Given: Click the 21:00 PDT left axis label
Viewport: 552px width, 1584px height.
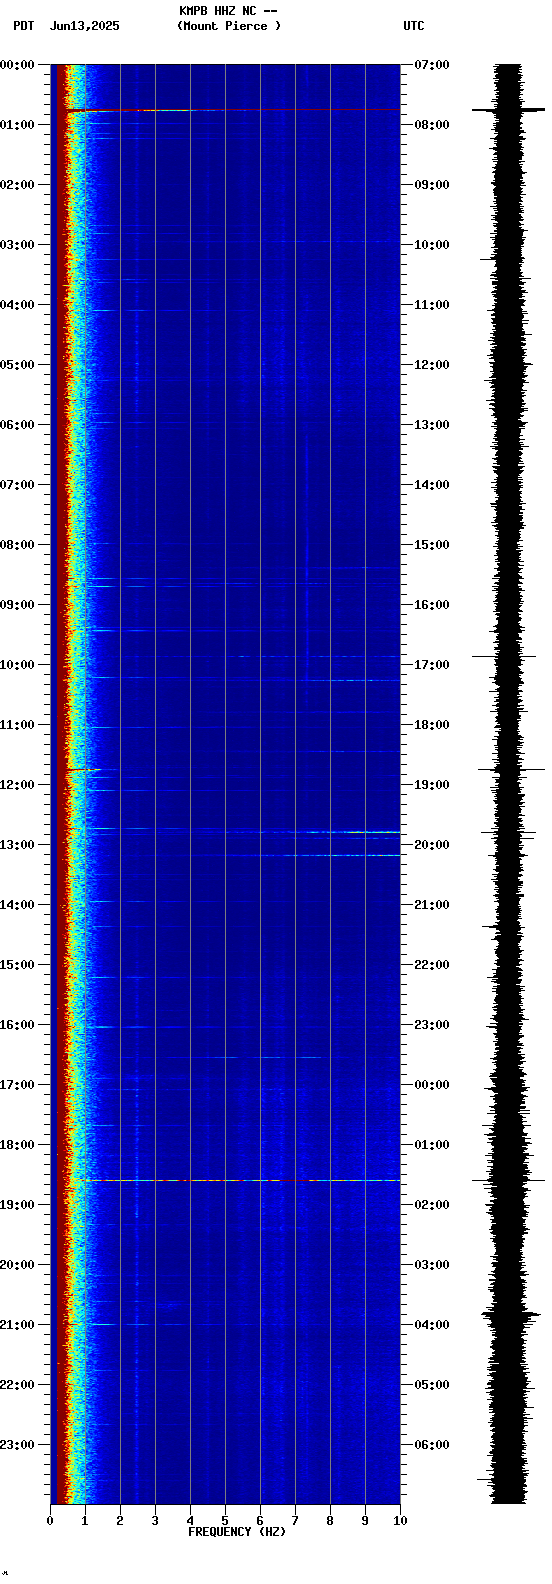Looking at the screenshot, I should click(x=18, y=1325).
